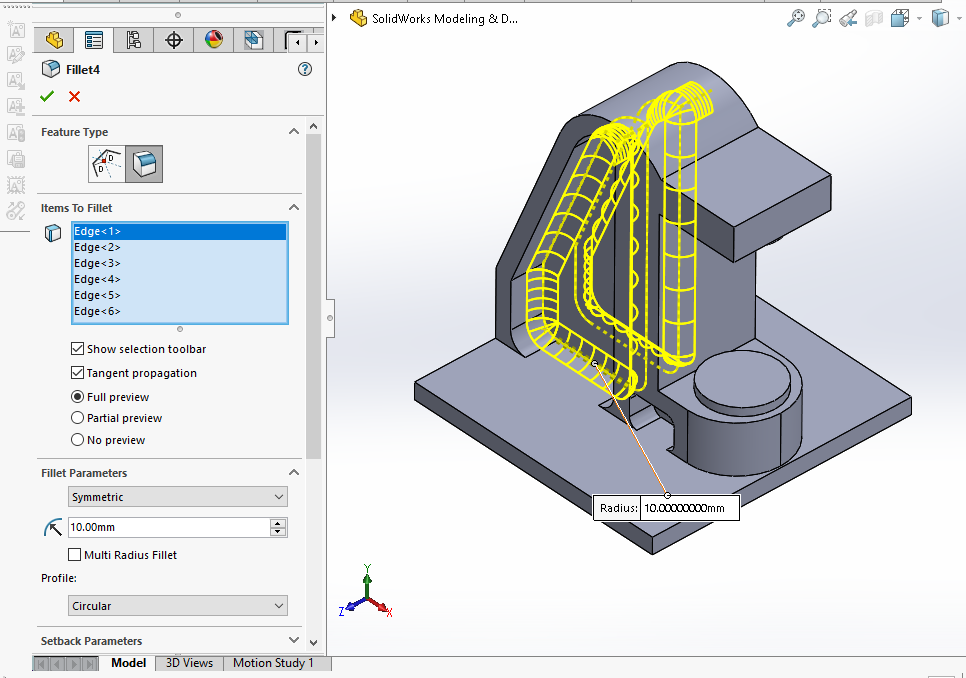Select Edge<3> in the Items To Fillet list

(x=97, y=263)
